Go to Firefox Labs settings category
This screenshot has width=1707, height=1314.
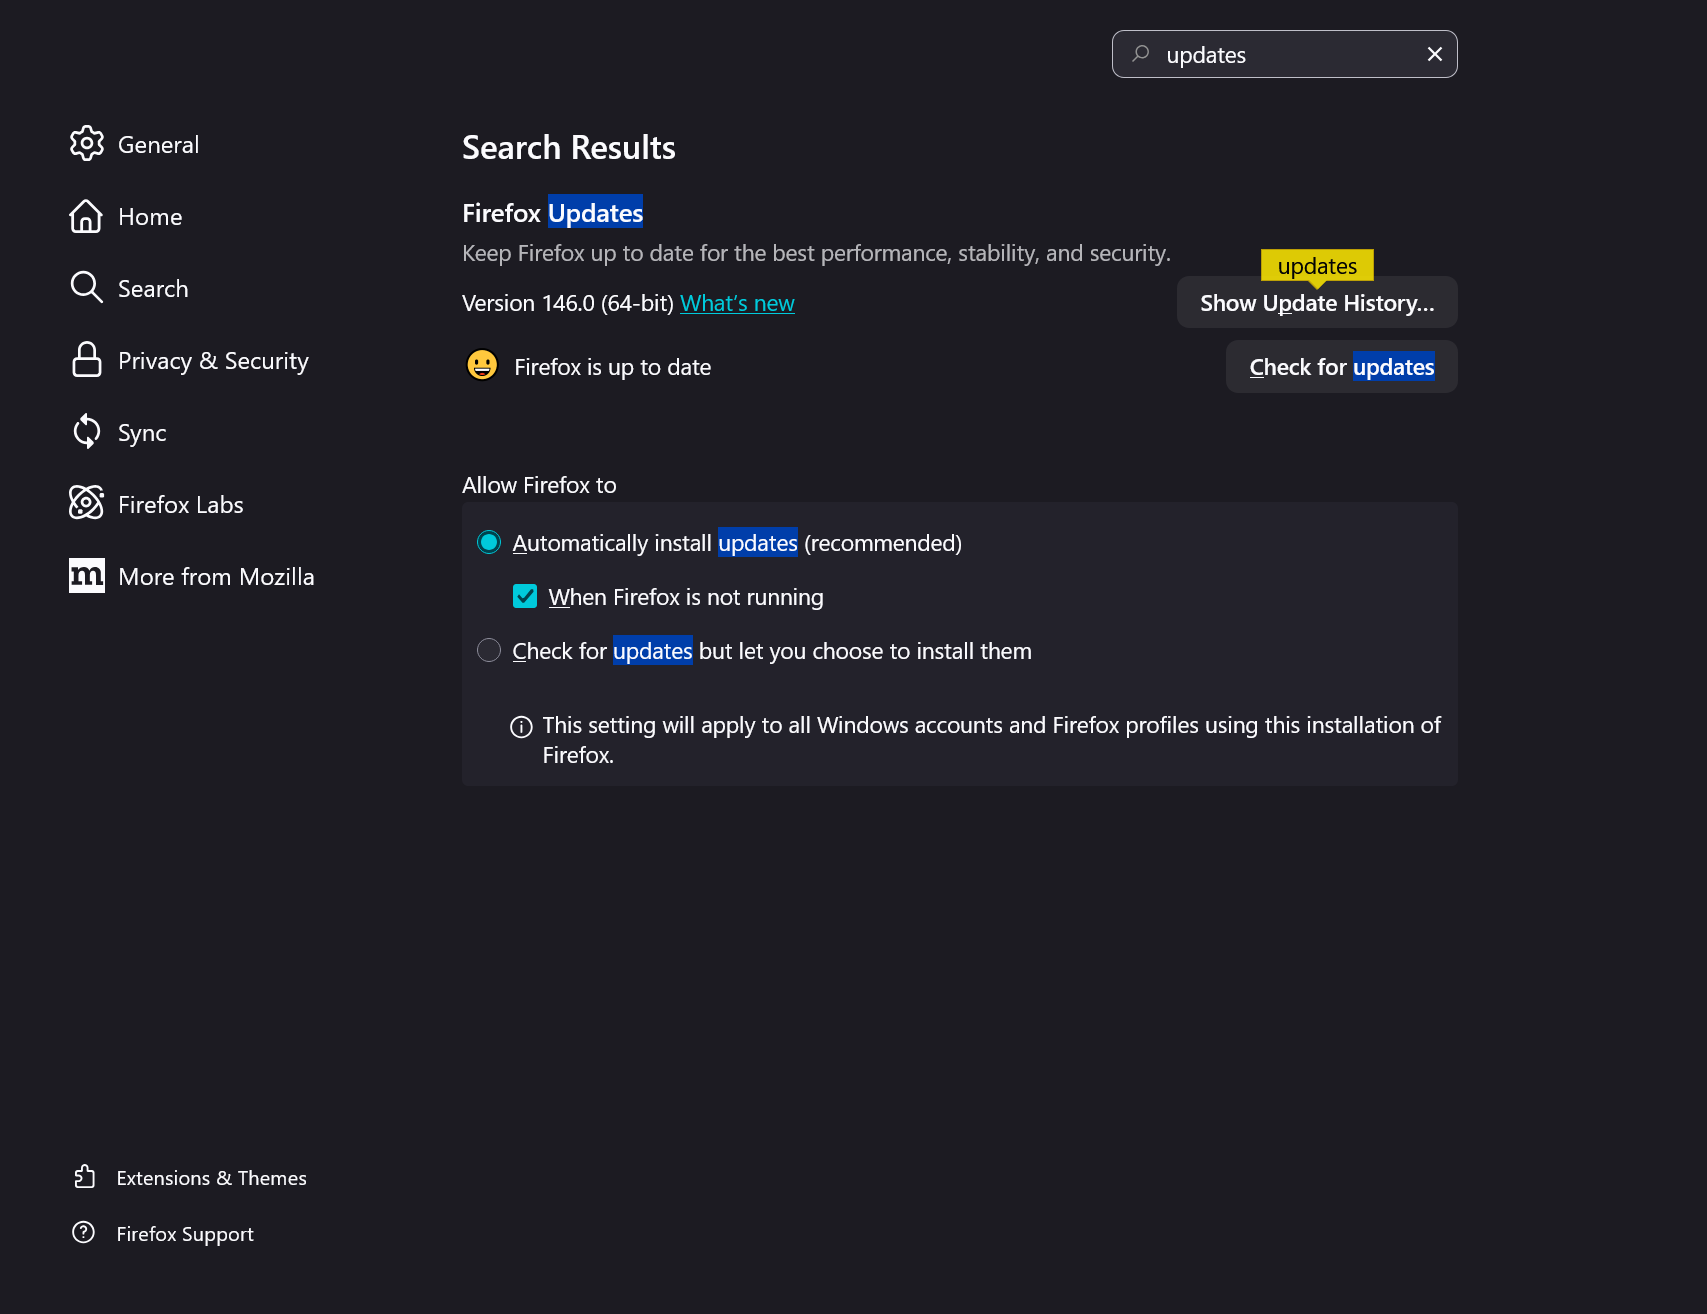coord(180,505)
